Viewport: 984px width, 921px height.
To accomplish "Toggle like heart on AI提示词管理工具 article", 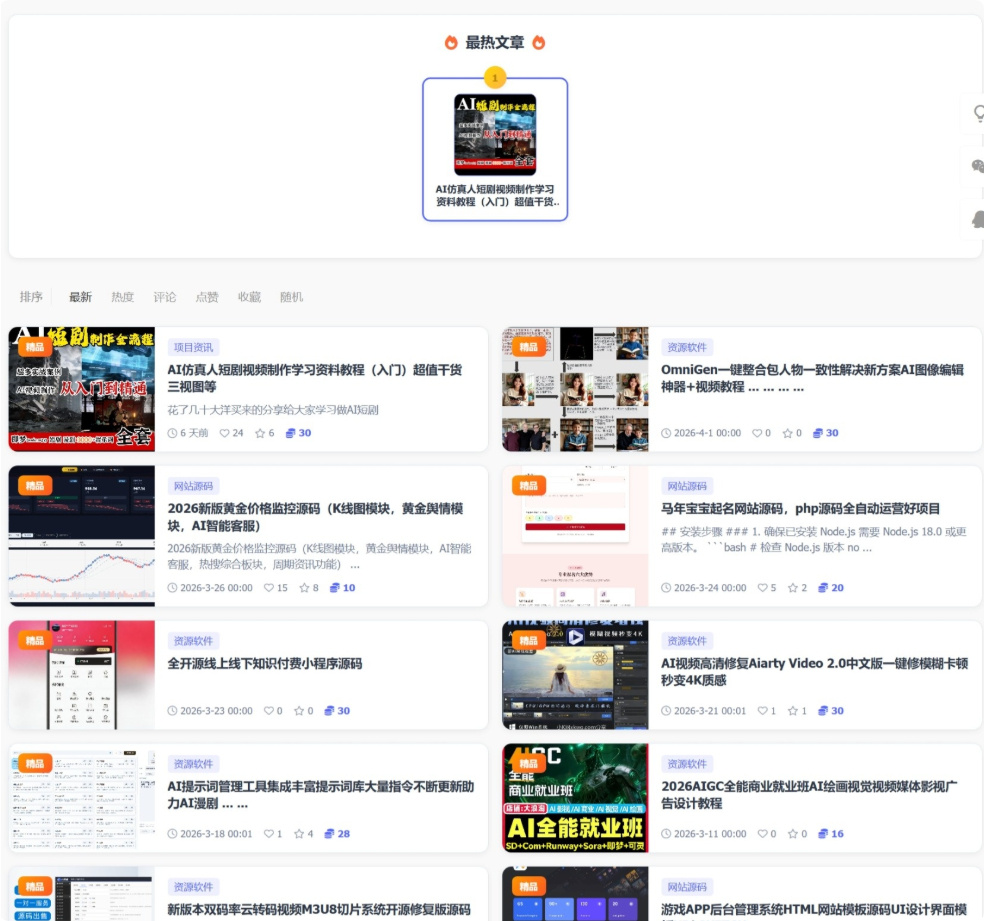I will 267,832.
